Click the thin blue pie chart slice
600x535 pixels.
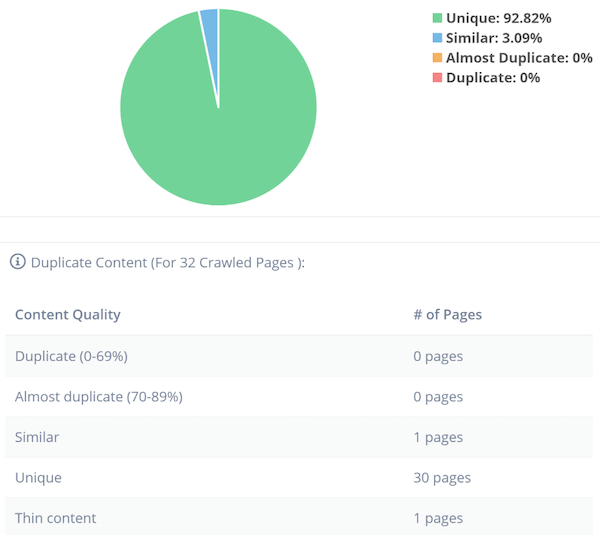(210, 30)
